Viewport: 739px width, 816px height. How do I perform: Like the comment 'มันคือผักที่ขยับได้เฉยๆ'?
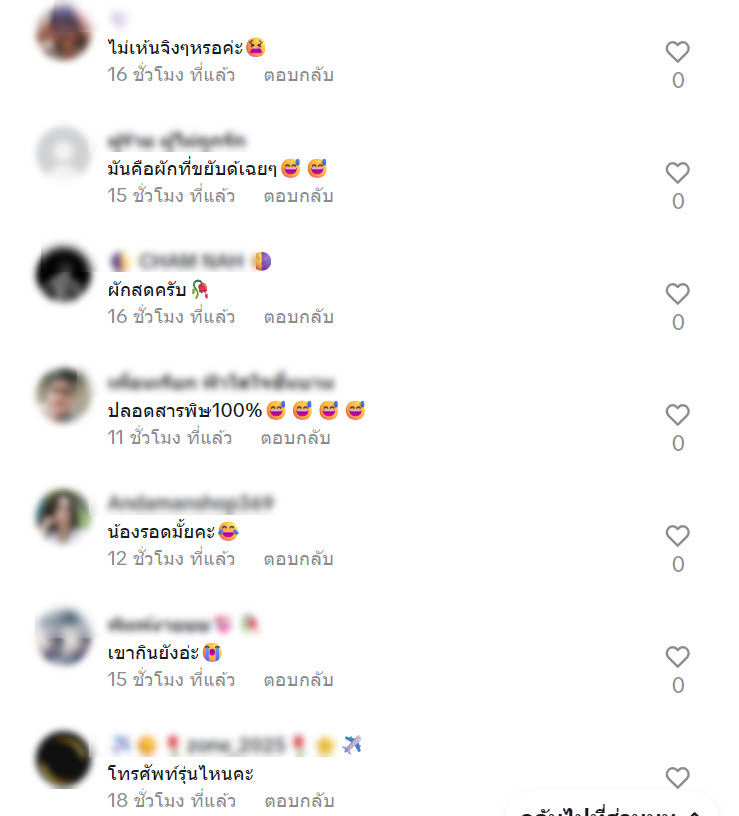678,172
